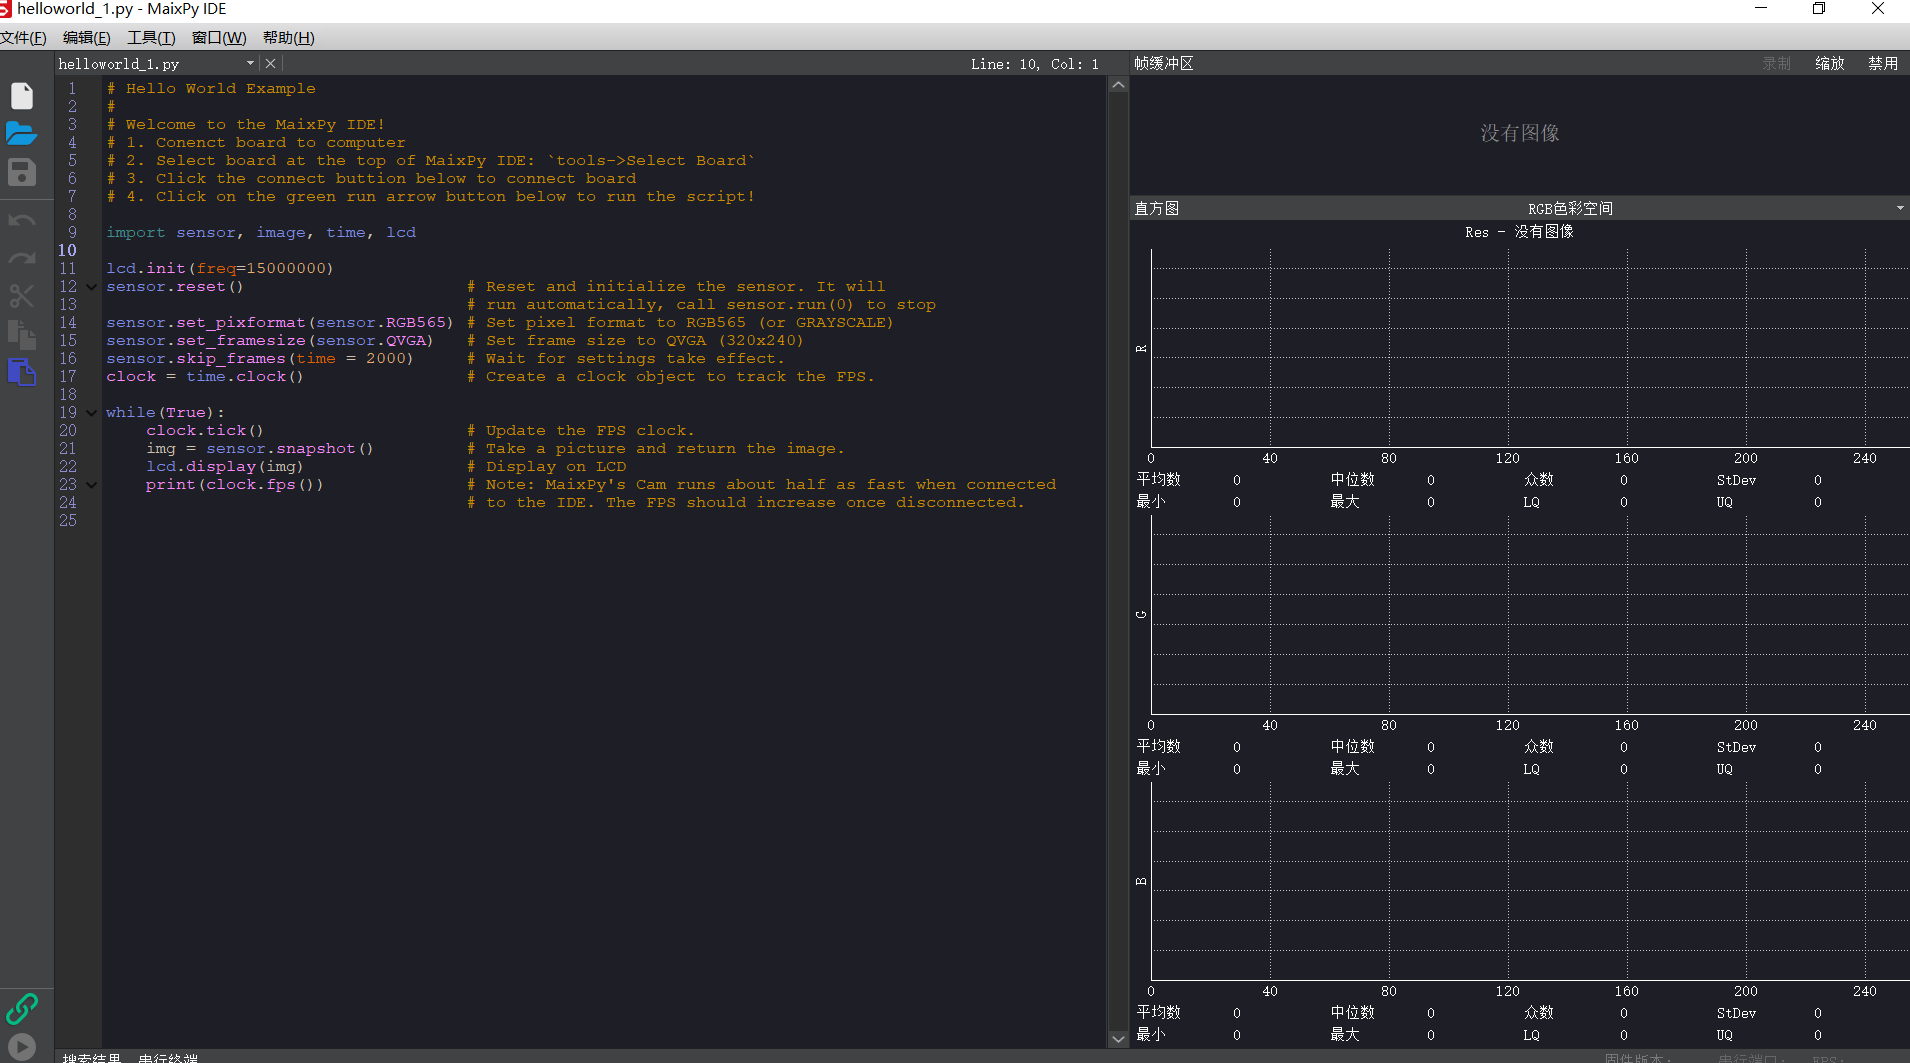1910x1063 pixels.
Task: Click the sensor.skip_frames code line
Action: [x=260, y=359]
